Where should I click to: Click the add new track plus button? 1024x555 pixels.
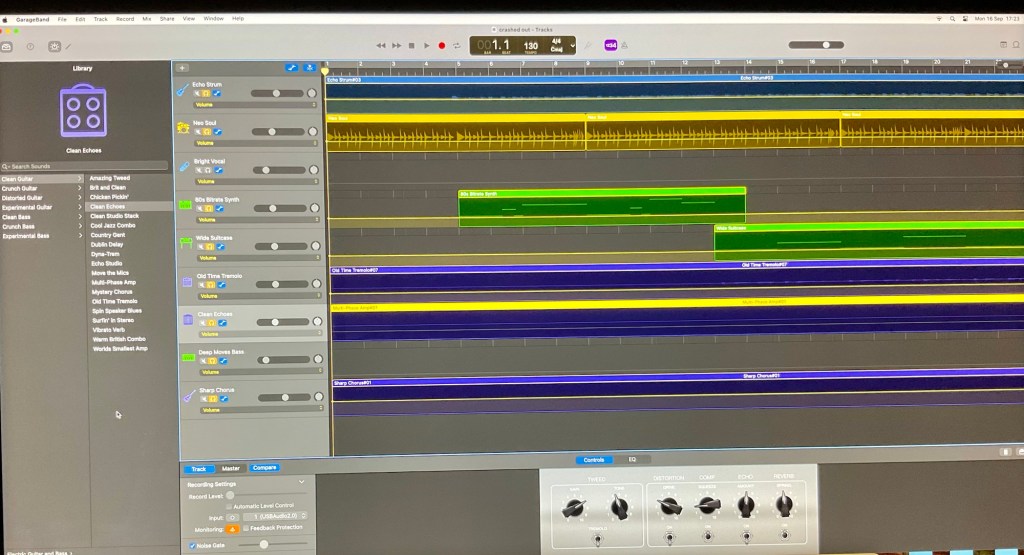[182, 68]
